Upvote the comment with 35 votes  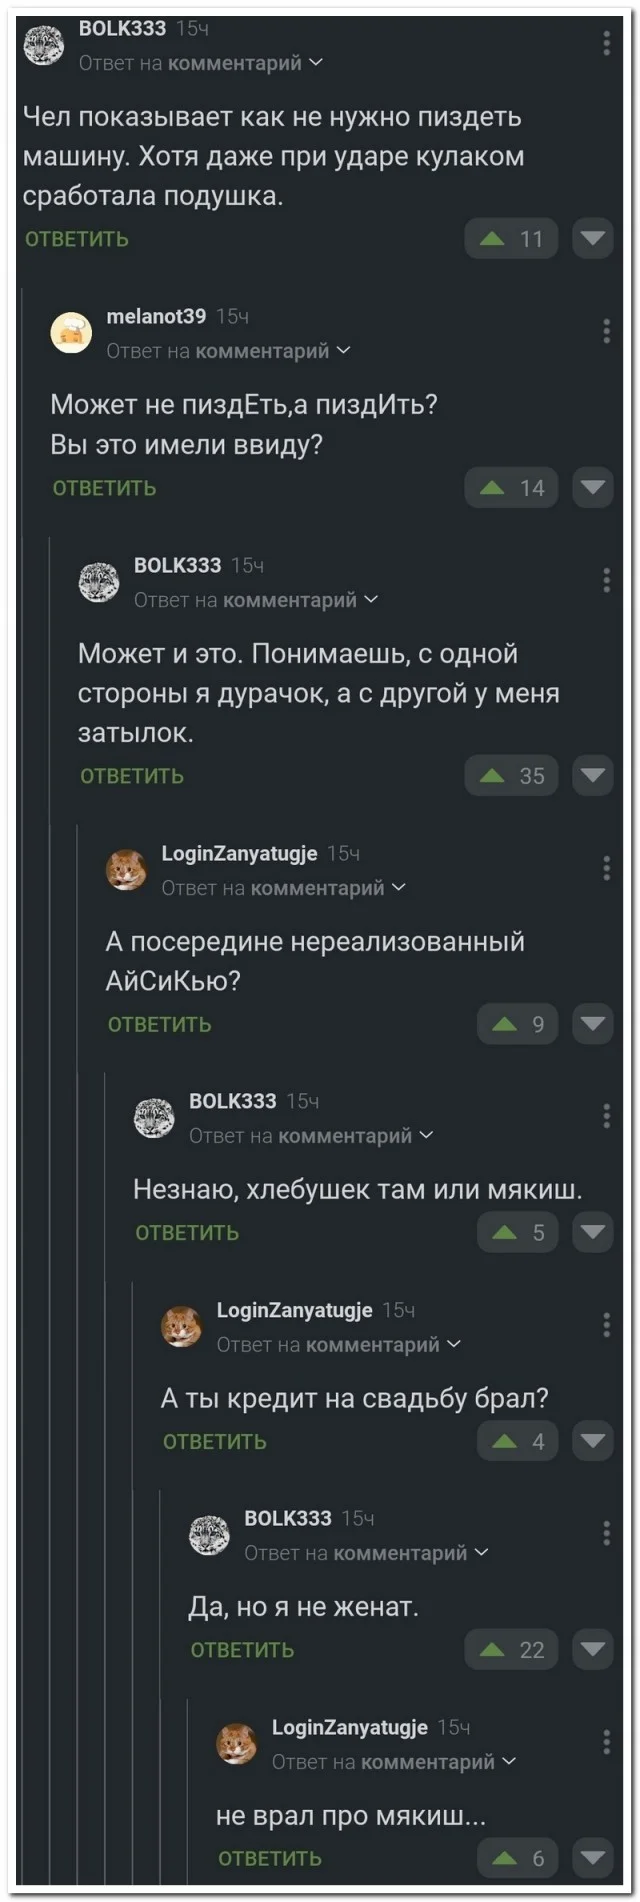click(x=493, y=775)
